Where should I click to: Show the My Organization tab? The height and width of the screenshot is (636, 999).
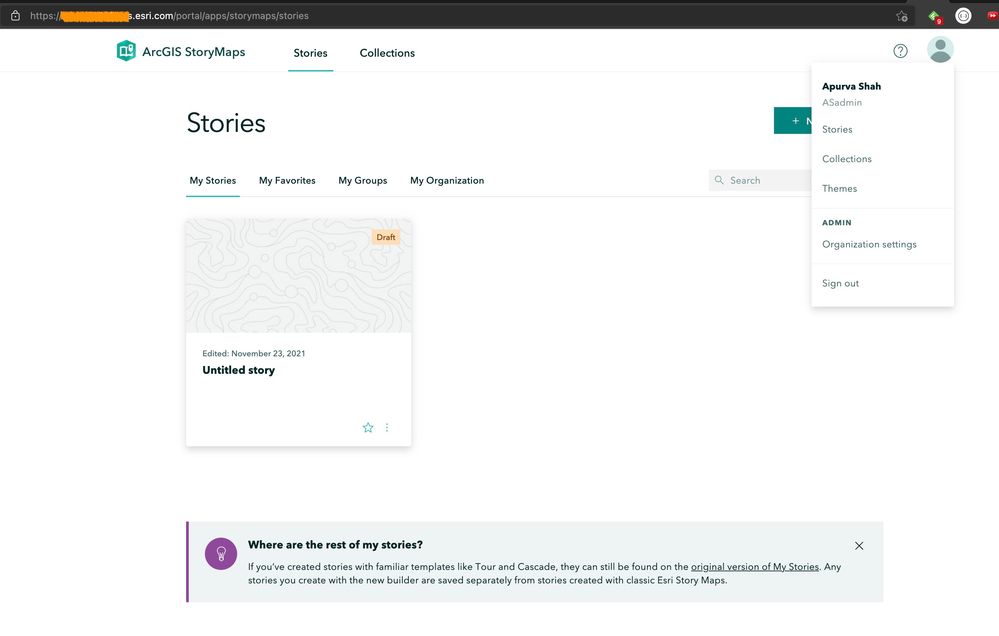point(447,181)
